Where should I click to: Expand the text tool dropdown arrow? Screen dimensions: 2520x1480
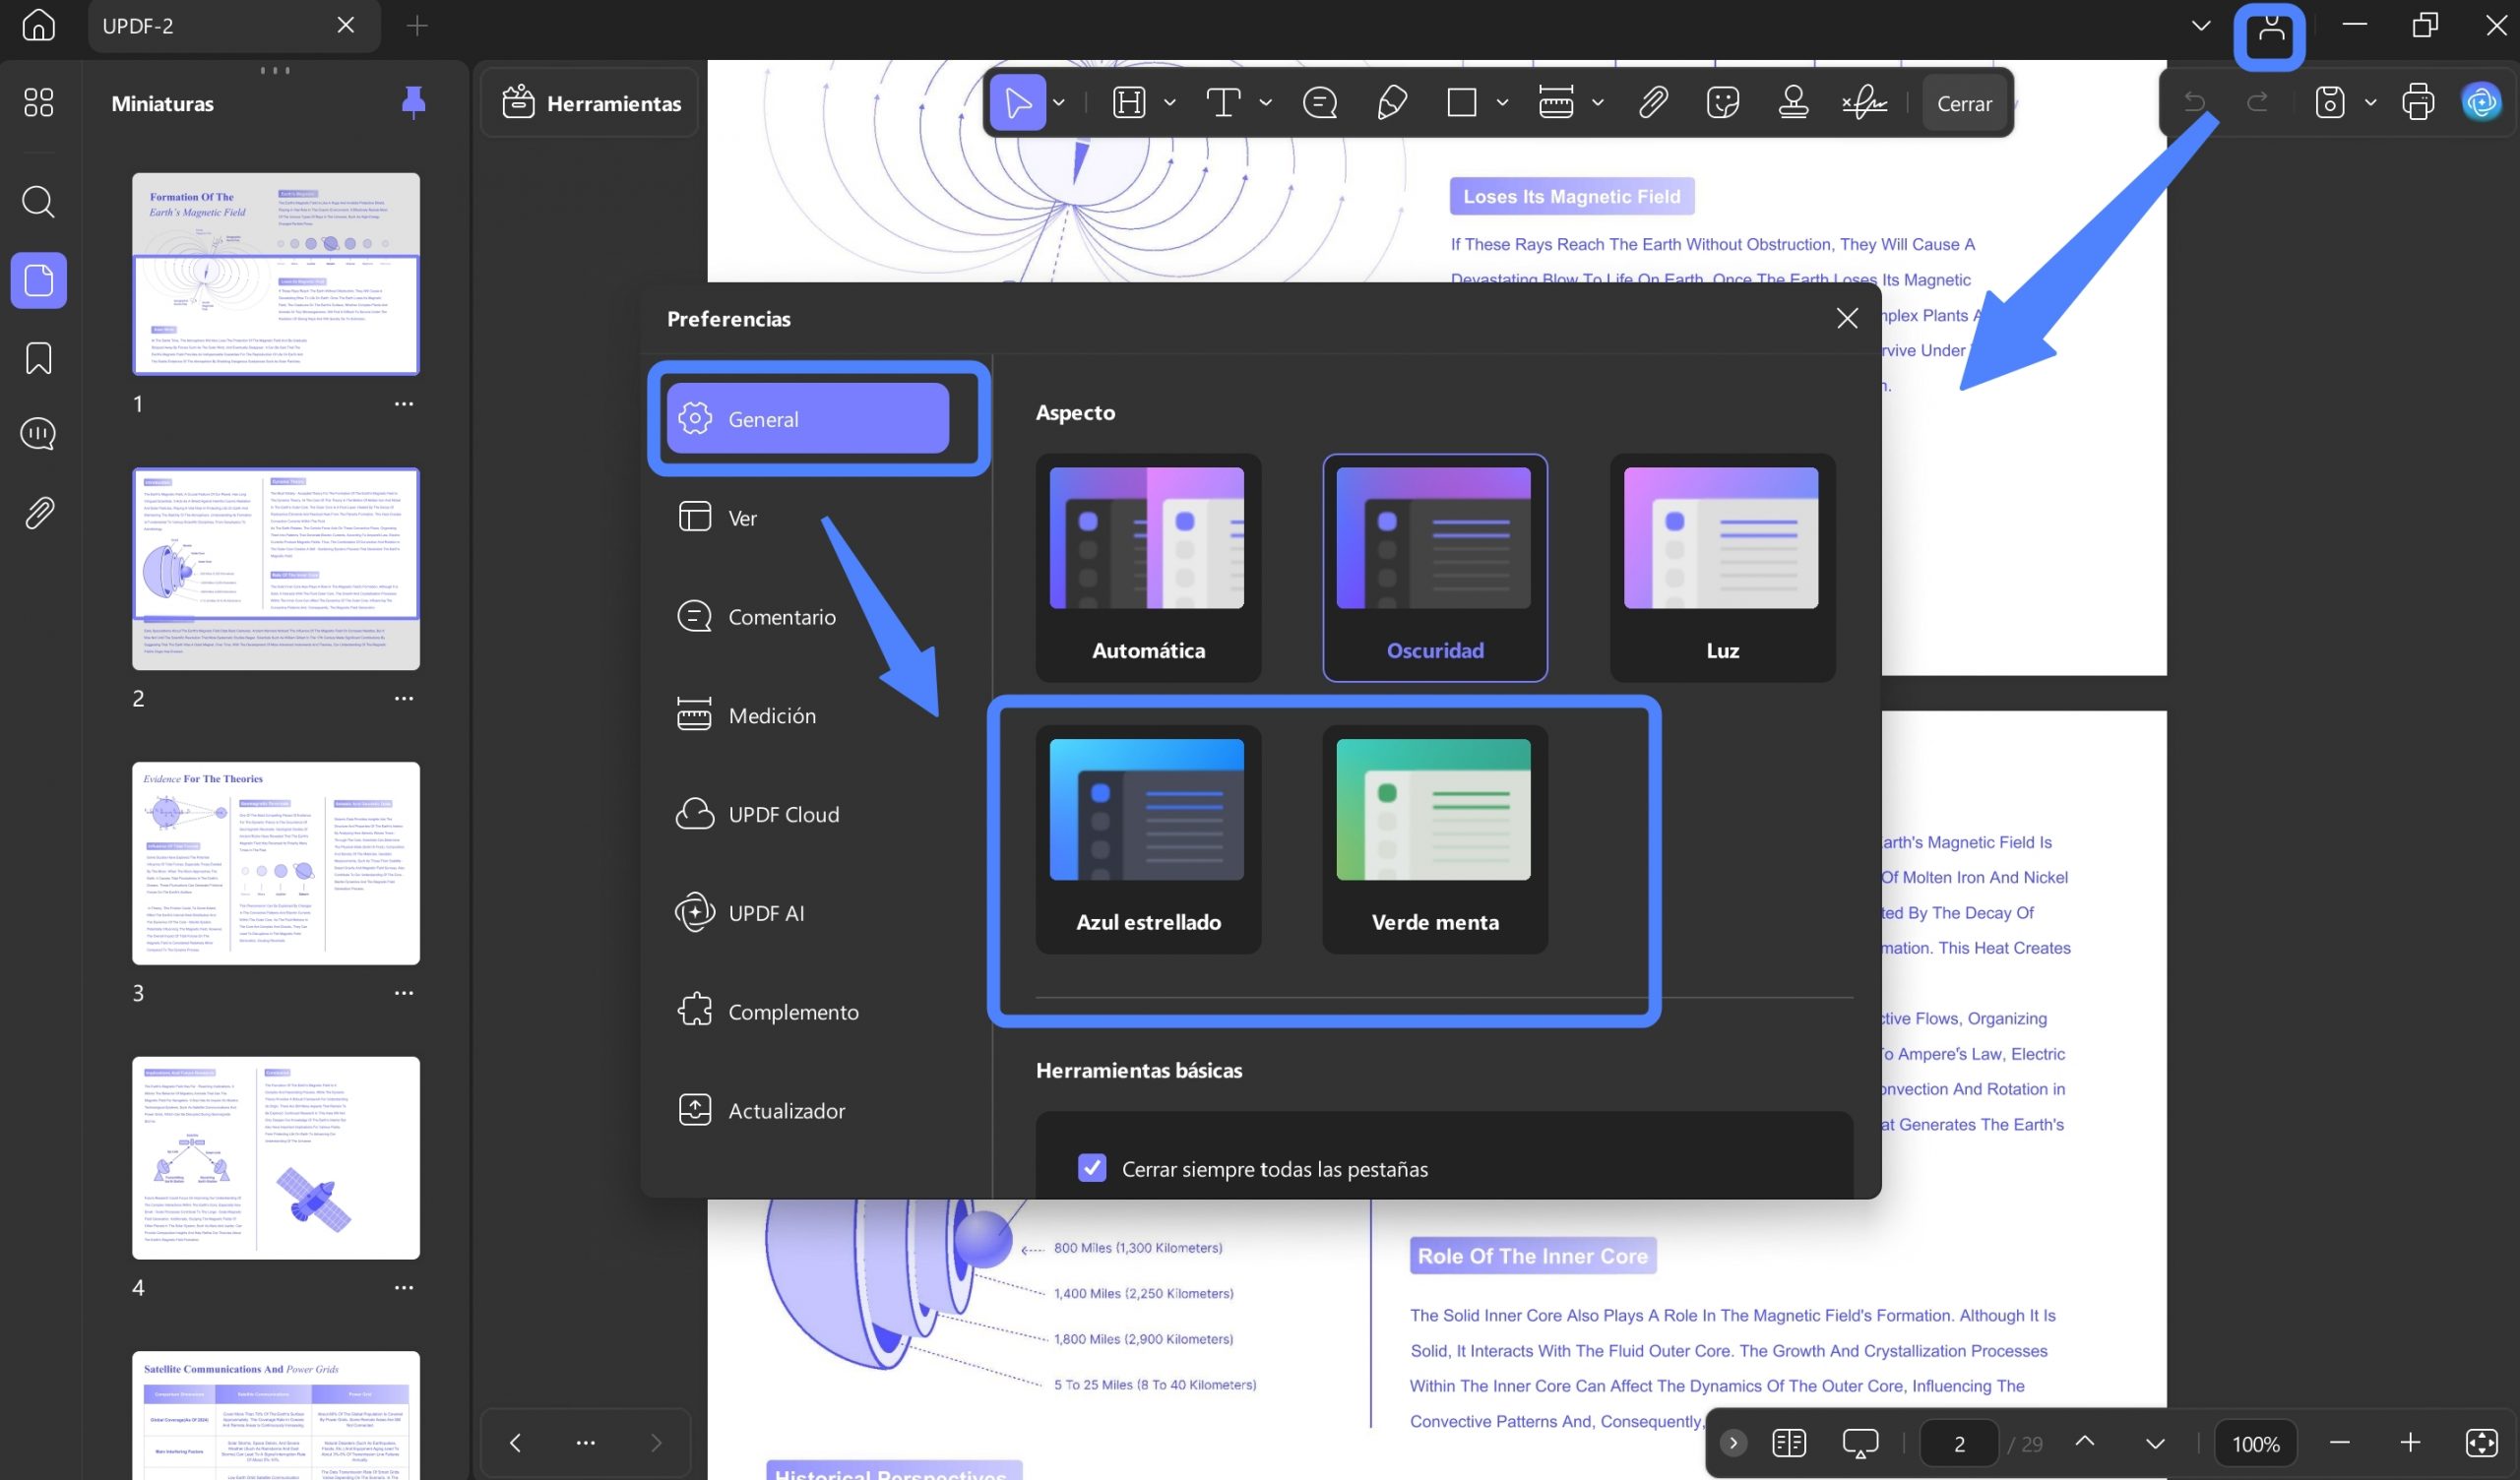[x=1266, y=102]
